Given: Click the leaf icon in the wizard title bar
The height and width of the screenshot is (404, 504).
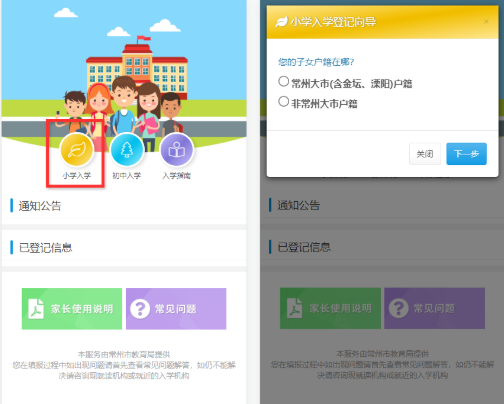Looking at the screenshot, I should tap(281, 22).
